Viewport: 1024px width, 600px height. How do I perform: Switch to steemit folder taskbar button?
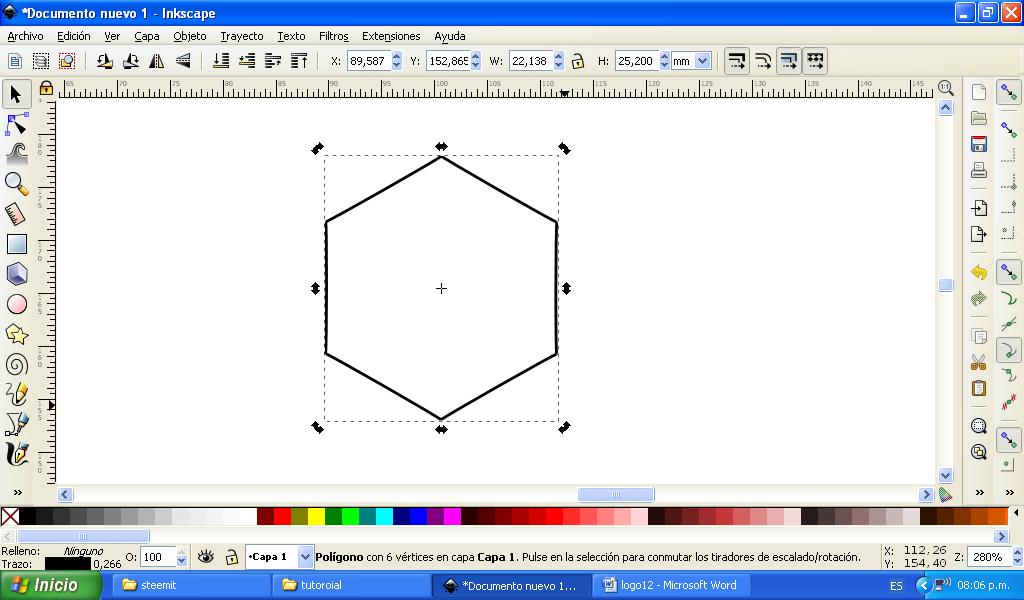click(x=191, y=585)
